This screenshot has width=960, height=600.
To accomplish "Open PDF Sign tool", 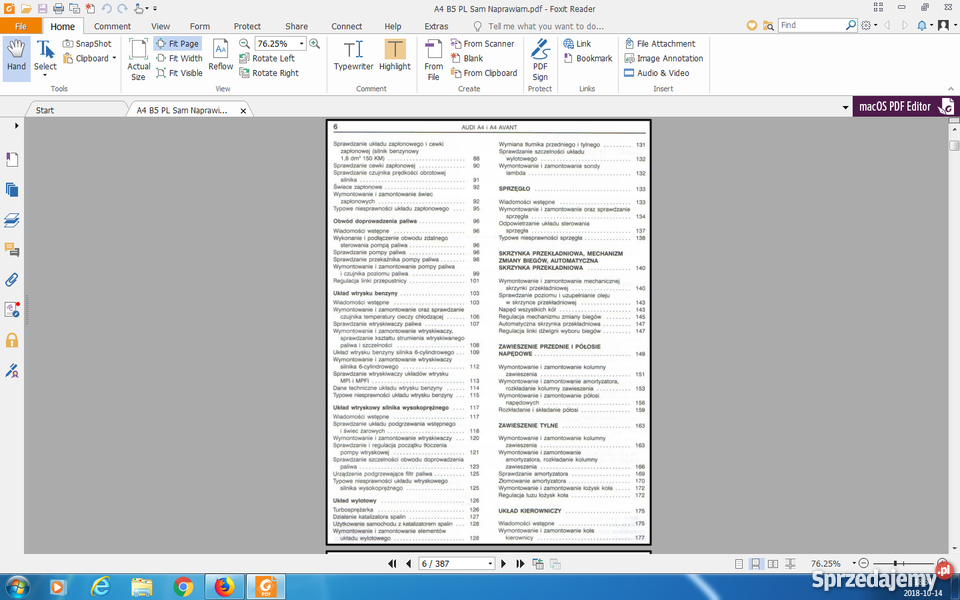I will 540,59.
